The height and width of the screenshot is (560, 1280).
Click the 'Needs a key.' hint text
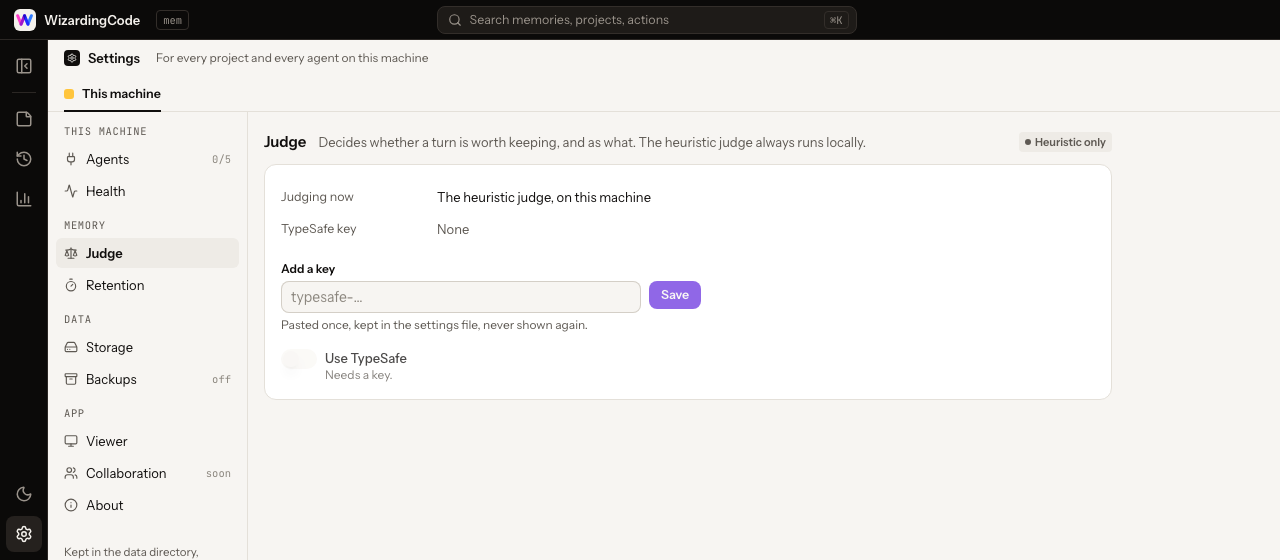click(x=359, y=375)
